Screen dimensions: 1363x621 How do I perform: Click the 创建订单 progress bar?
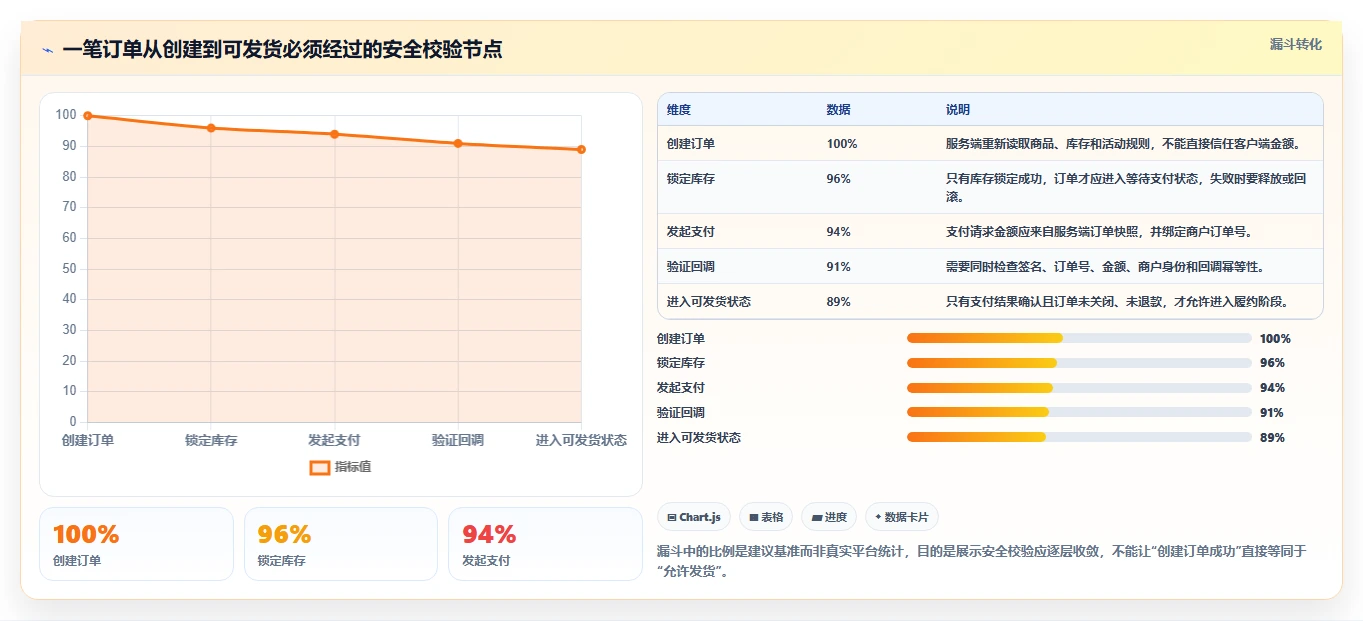pos(1079,338)
